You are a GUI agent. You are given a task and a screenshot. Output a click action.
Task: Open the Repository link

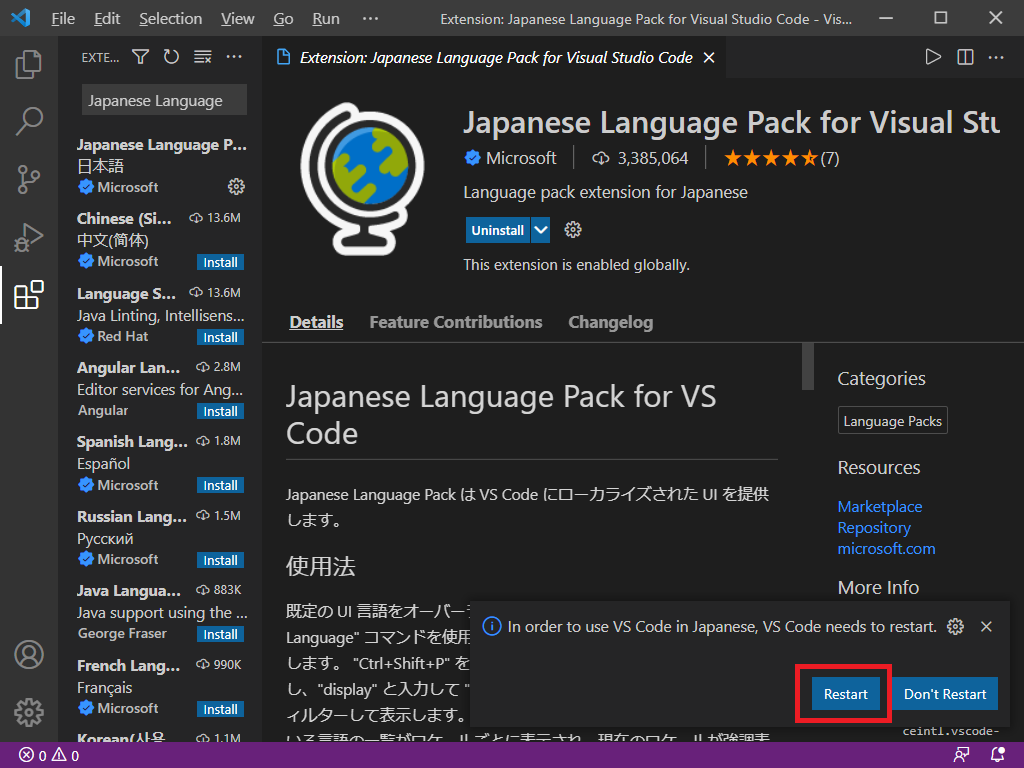pos(874,528)
